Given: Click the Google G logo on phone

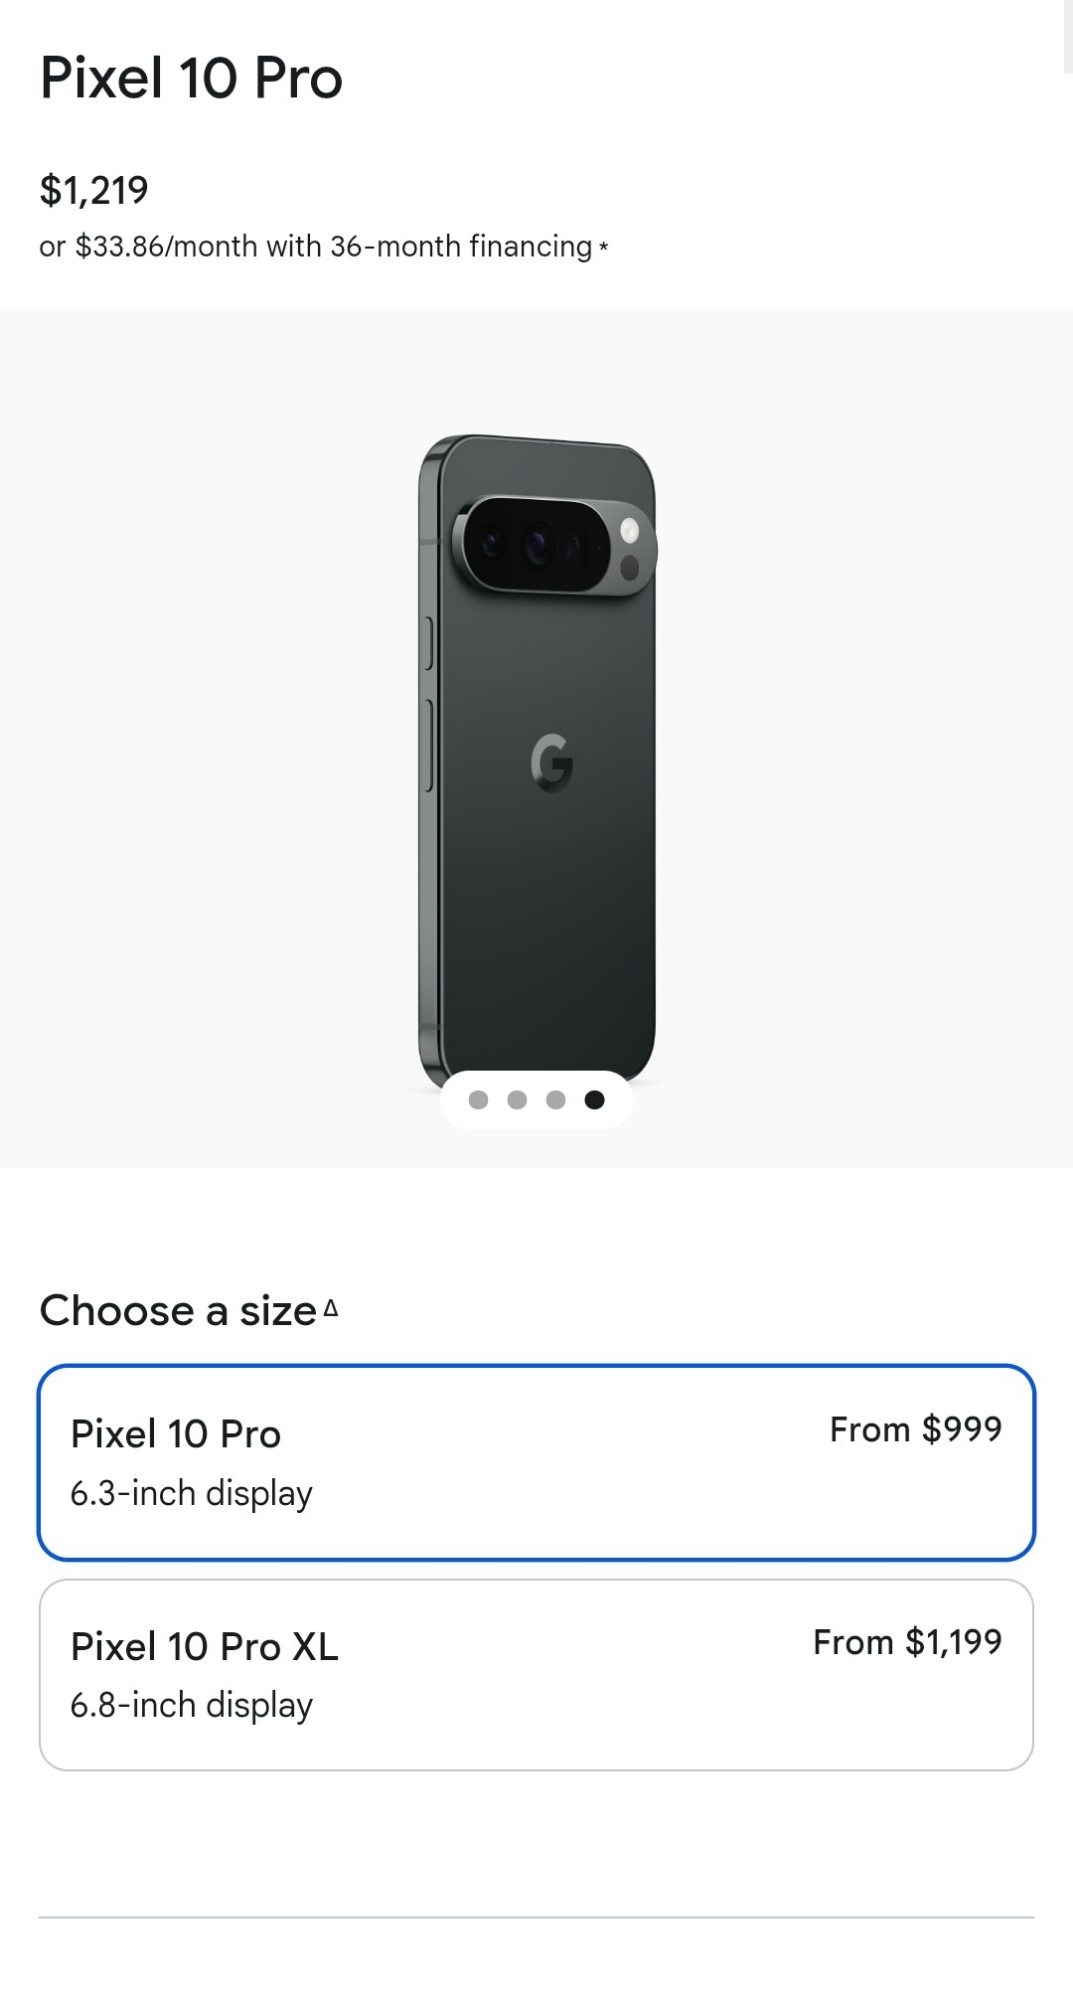Looking at the screenshot, I should (x=552, y=763).
